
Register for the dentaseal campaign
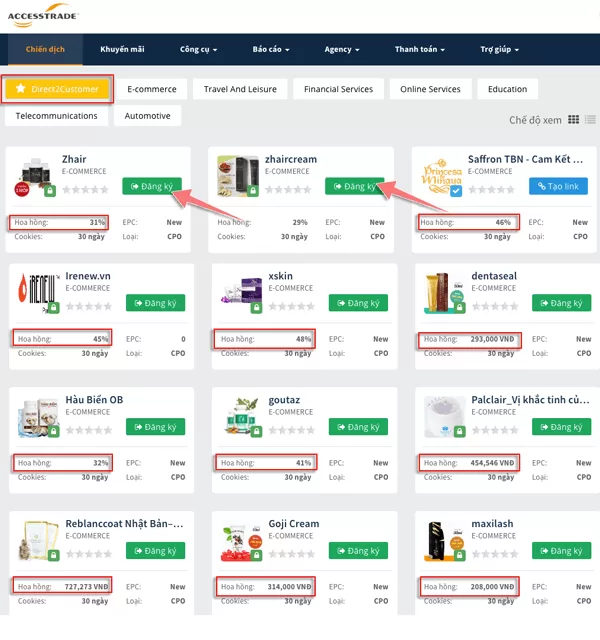(562, 303)
